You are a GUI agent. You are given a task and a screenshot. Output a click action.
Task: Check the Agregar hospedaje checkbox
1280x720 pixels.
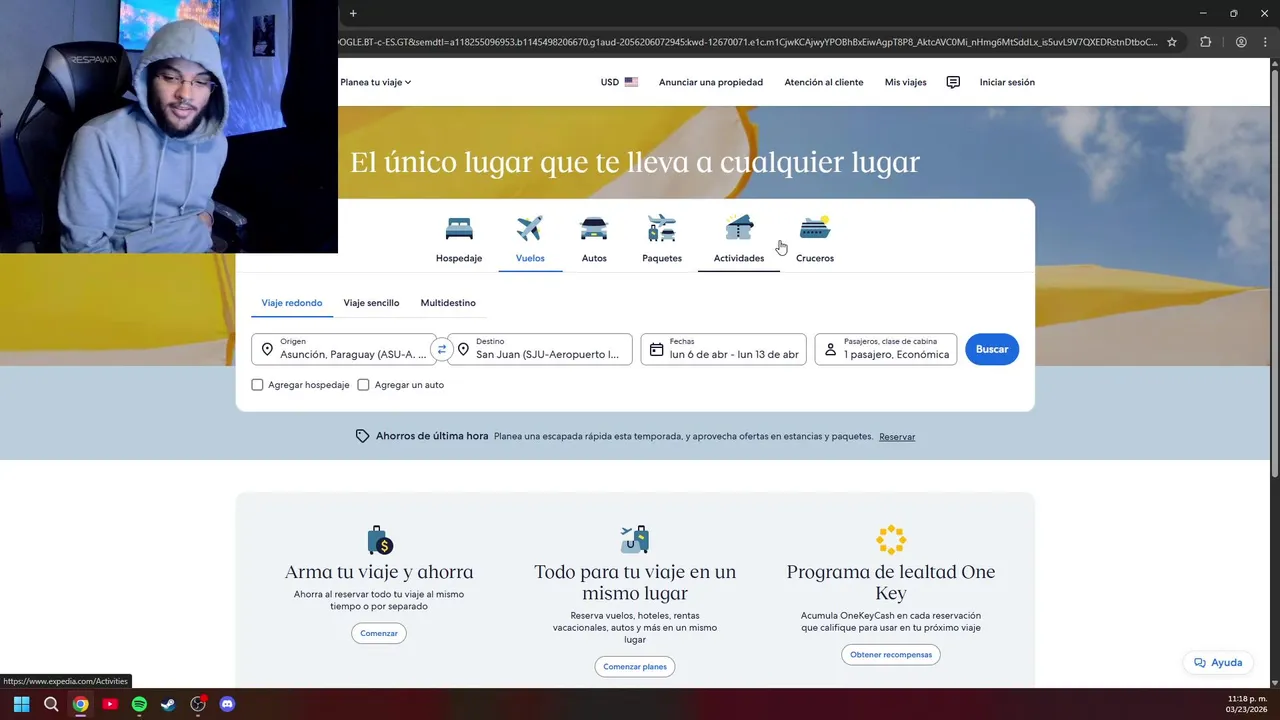pos(257,385)
